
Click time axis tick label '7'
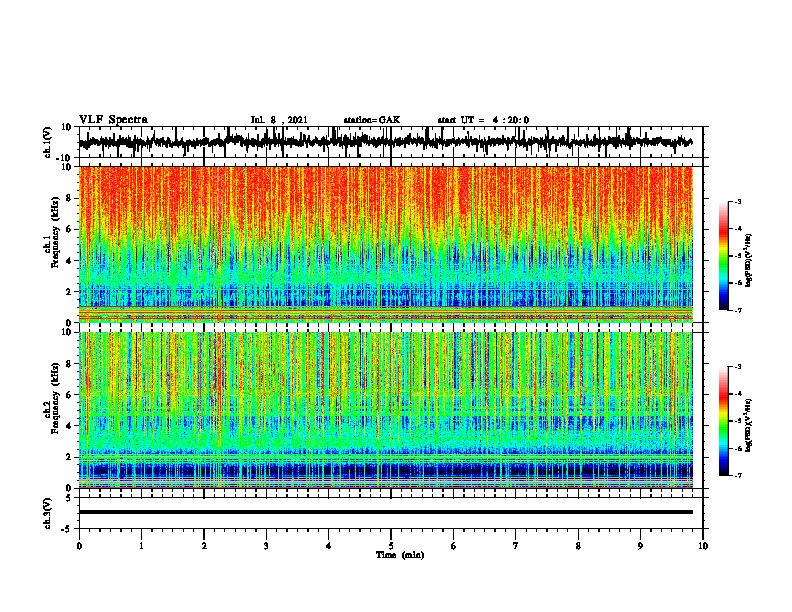(x=516, y=546)
